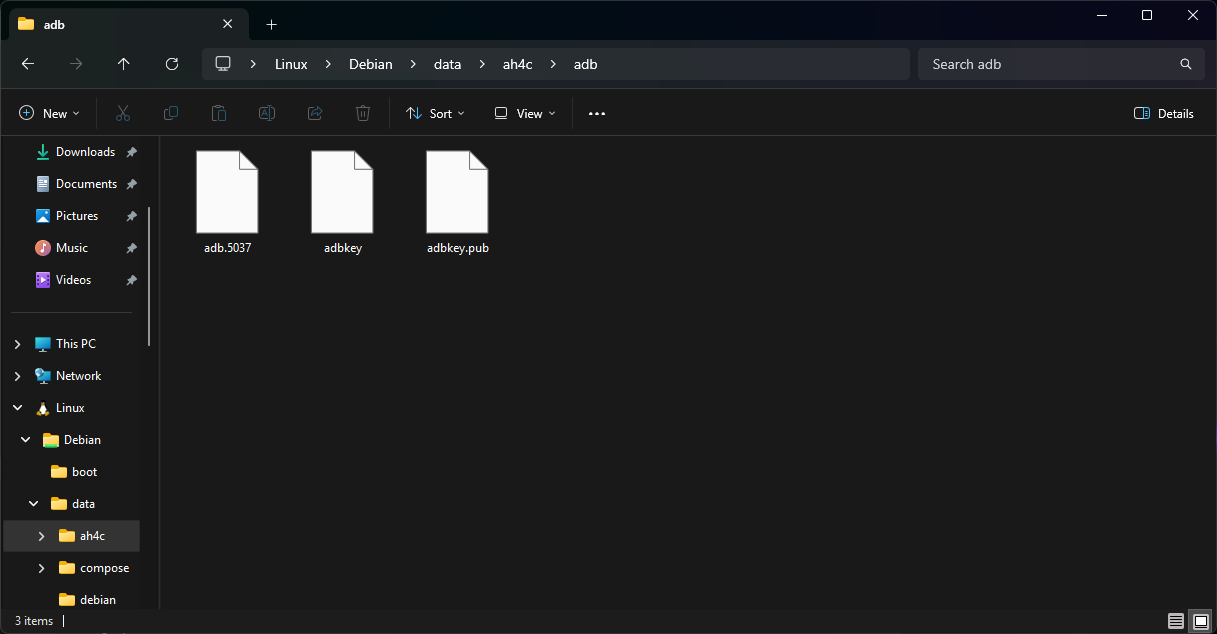This screenshot has height=634, width=1217.
Task: Add a new tab
Action: 271,24
